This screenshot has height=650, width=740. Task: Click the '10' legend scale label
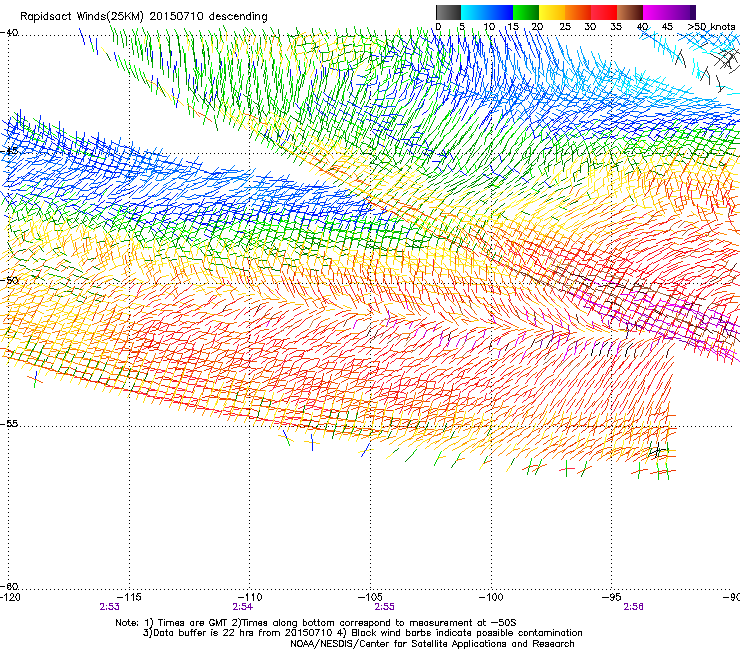pos(489,26)
